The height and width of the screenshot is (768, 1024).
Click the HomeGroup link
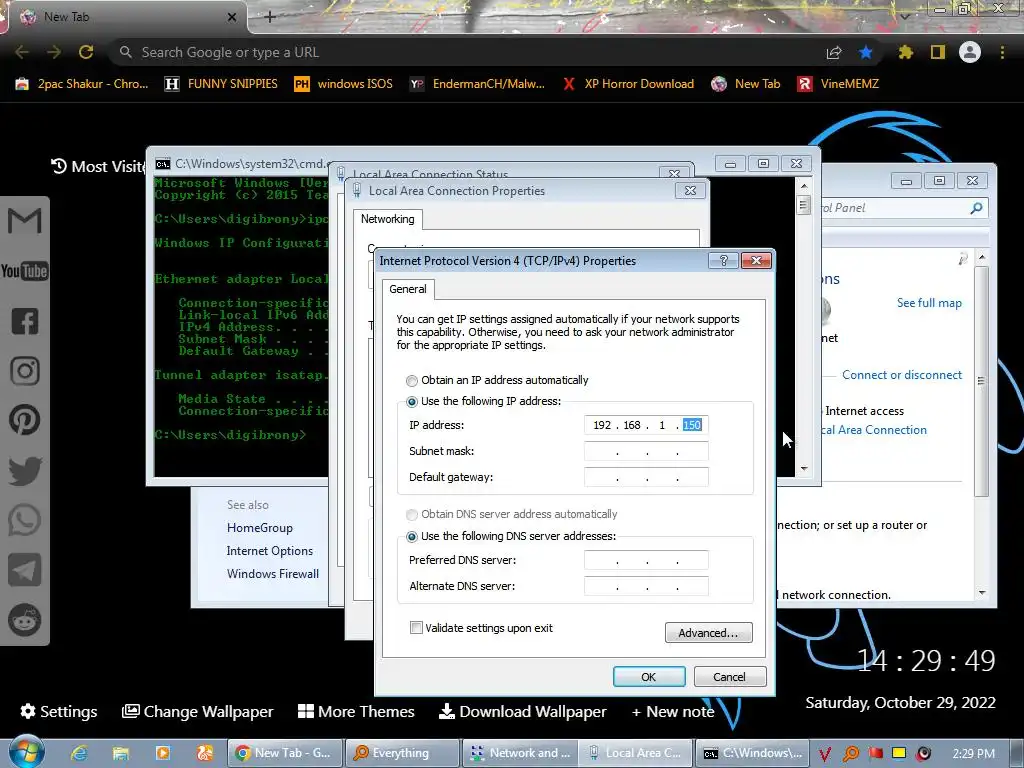click(260, 528)
